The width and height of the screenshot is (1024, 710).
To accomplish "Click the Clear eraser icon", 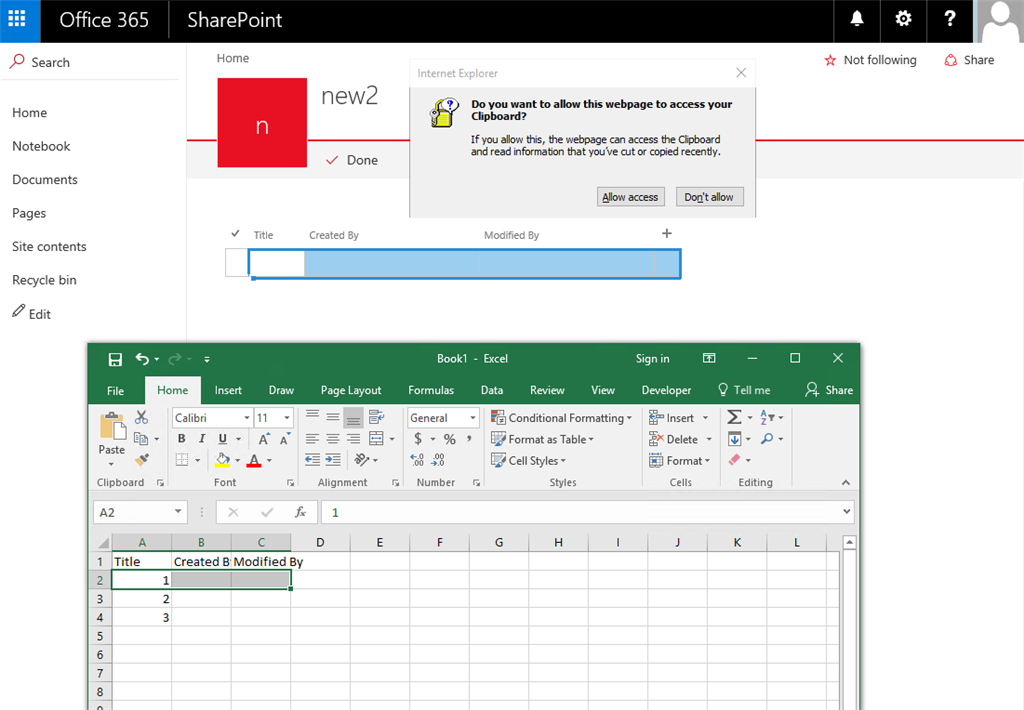I will point(735,460).
